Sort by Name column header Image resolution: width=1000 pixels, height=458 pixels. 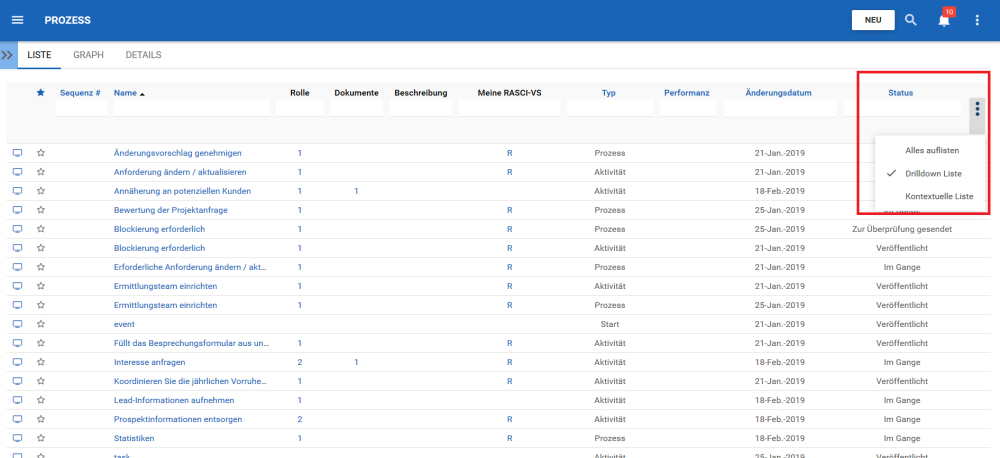(126, 93)
